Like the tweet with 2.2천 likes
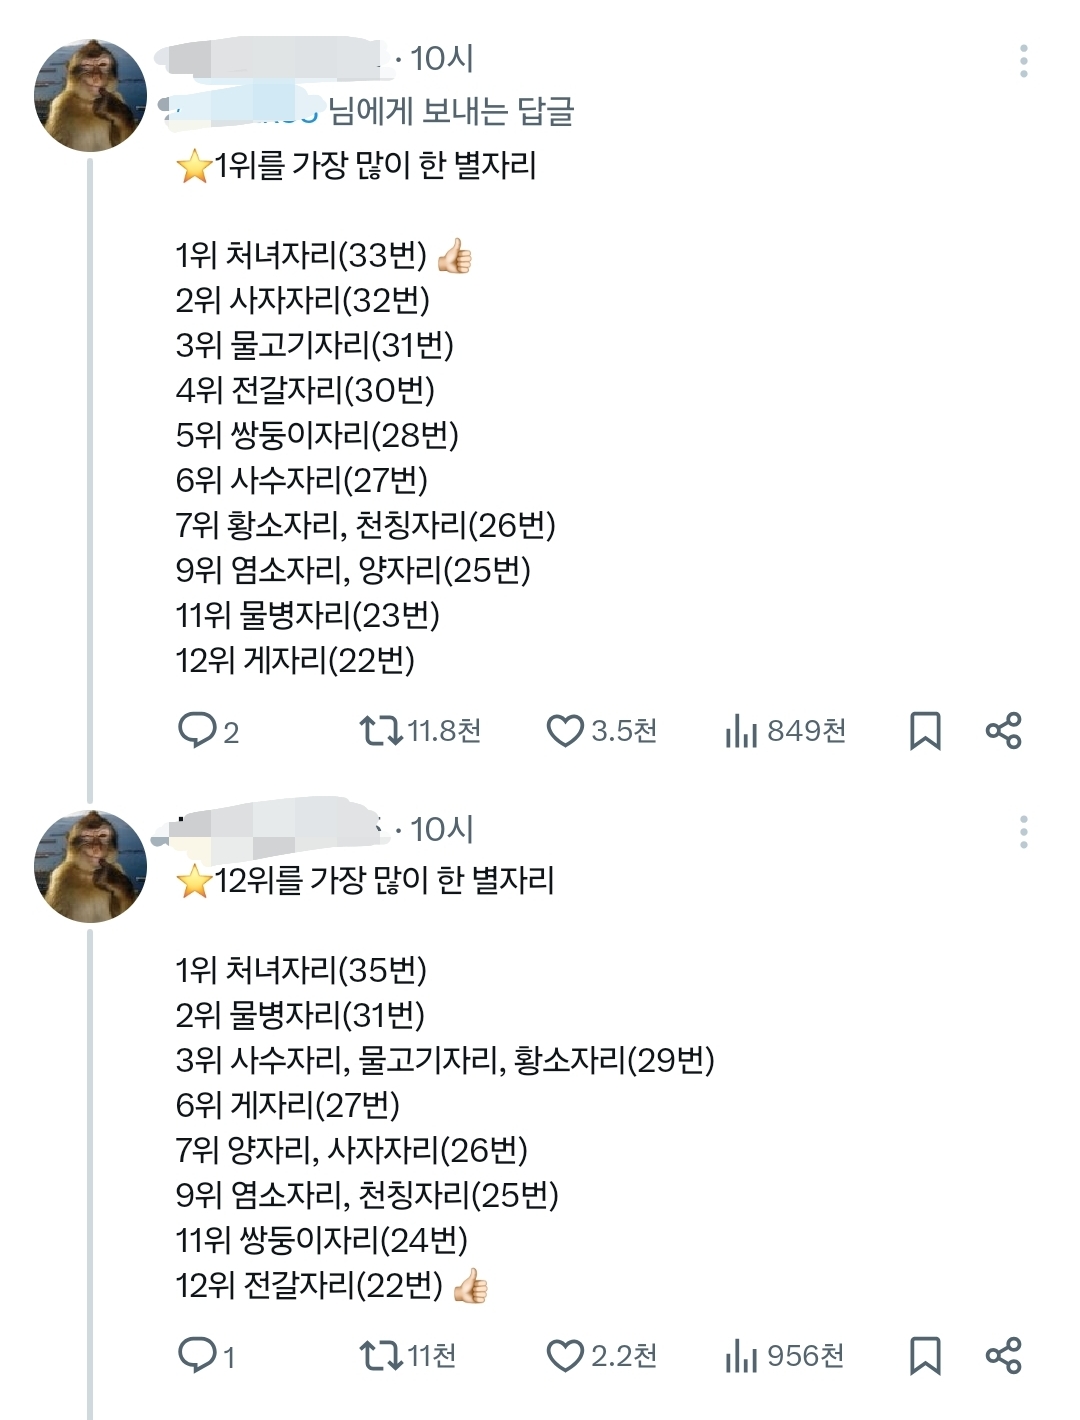Viewport: 1080px width, 1420px height. [x=565, y=1356]
